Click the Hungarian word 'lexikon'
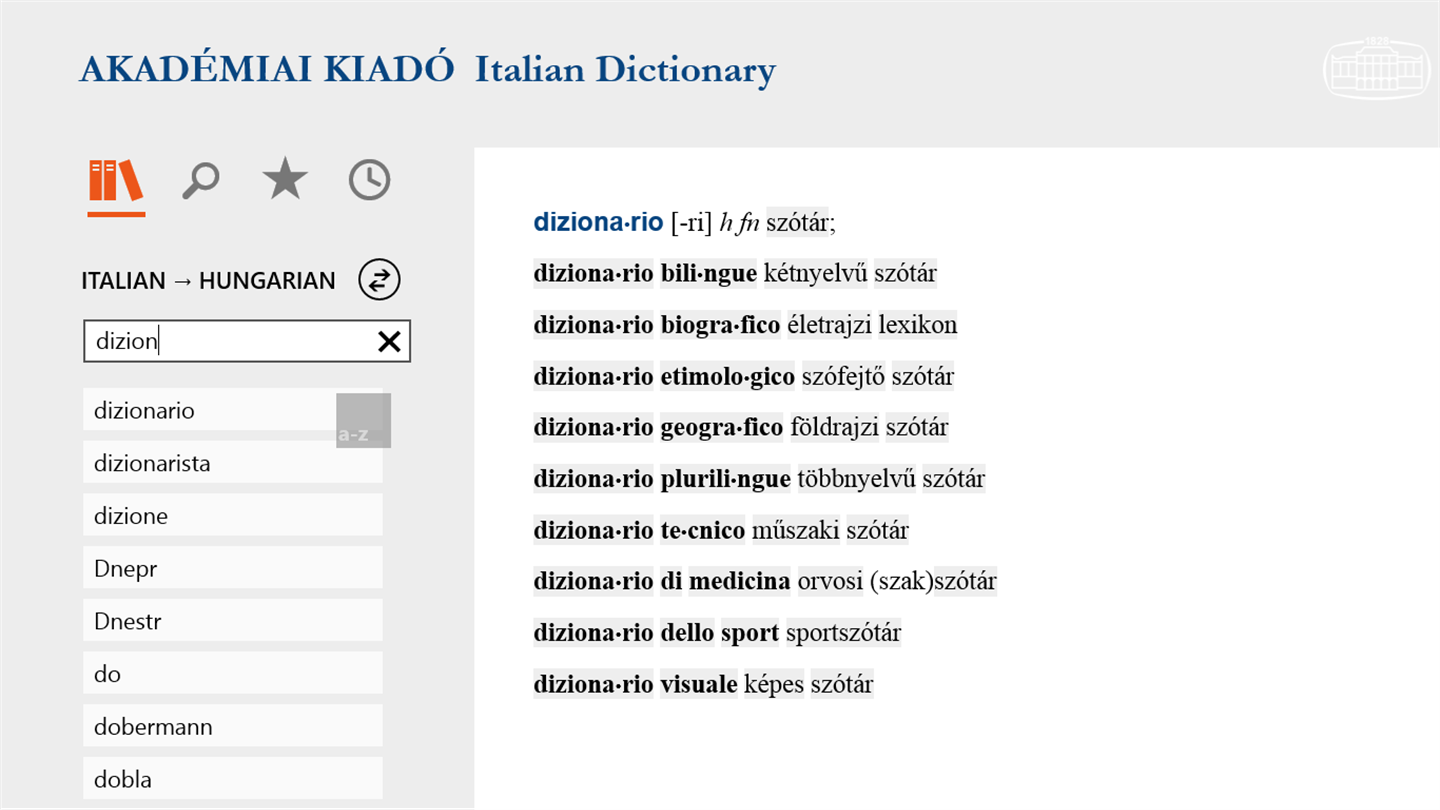 pyautogui.click(x=918, y=325)
